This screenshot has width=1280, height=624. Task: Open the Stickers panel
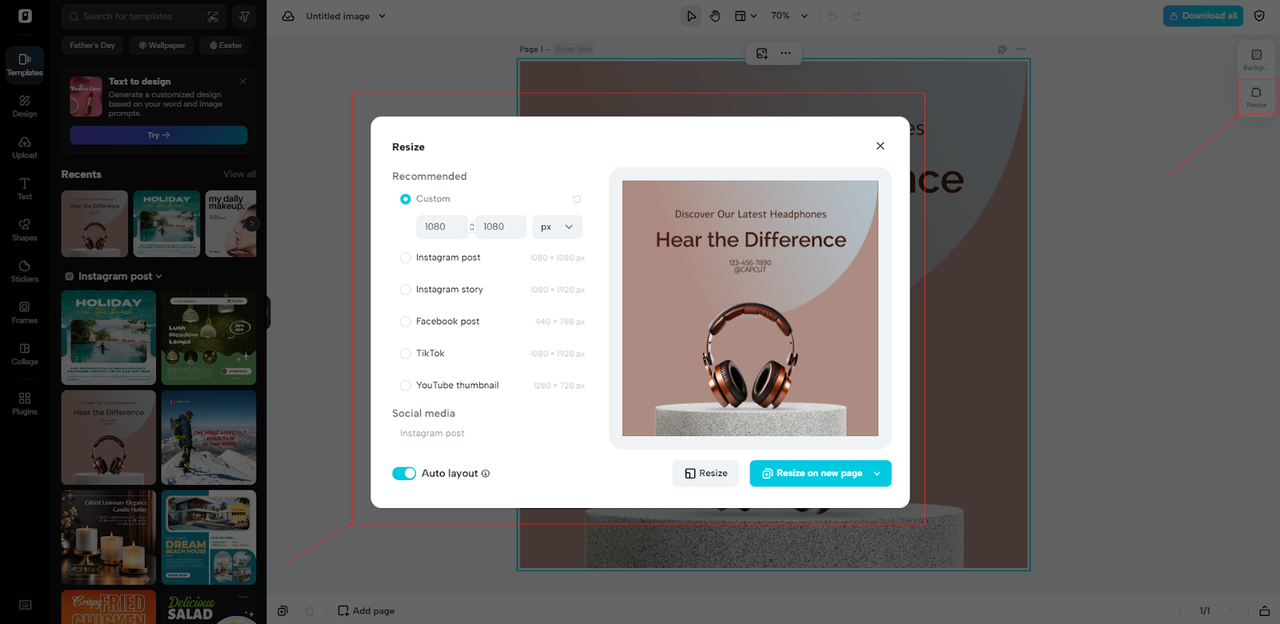pos(23,272)
